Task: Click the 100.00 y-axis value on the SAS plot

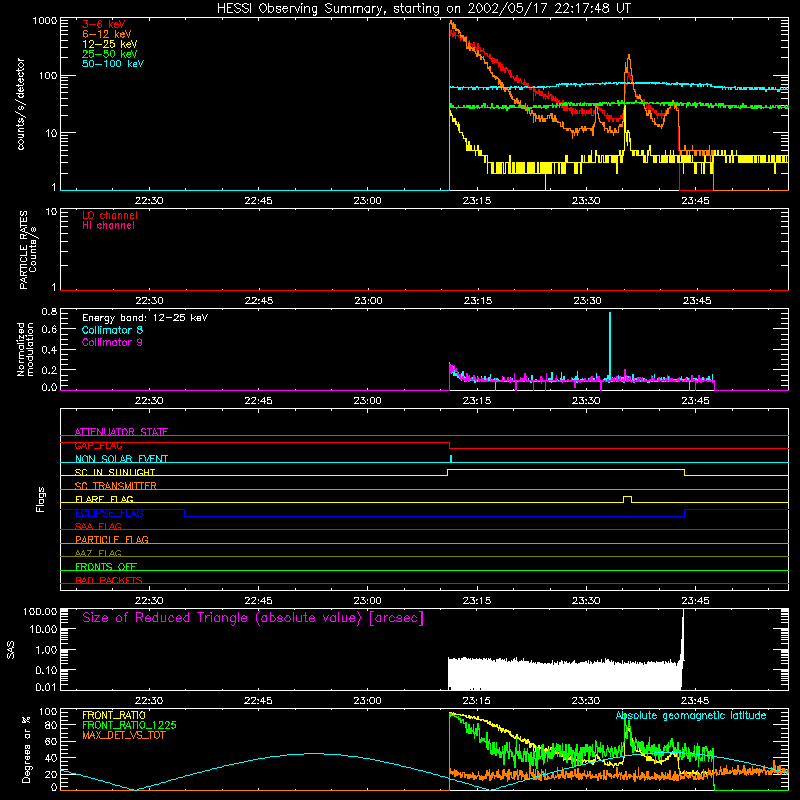Action: 40,611
